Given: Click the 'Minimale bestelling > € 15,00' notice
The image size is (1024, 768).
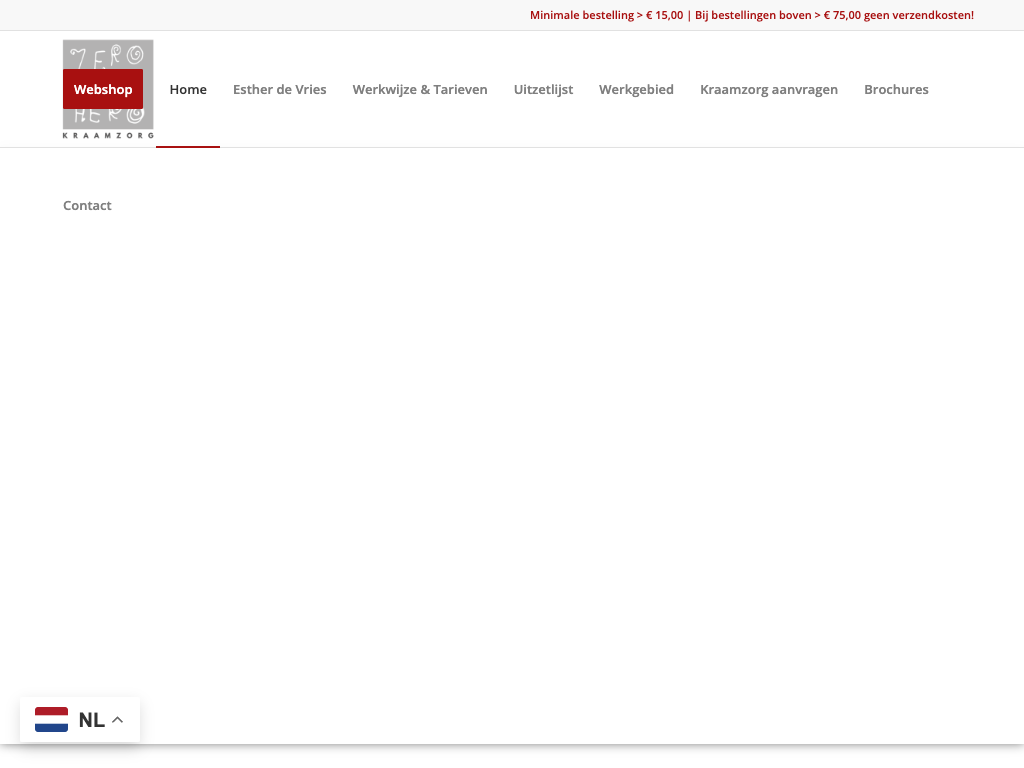Looking at the screenshot, I should (x=606, y=15).
